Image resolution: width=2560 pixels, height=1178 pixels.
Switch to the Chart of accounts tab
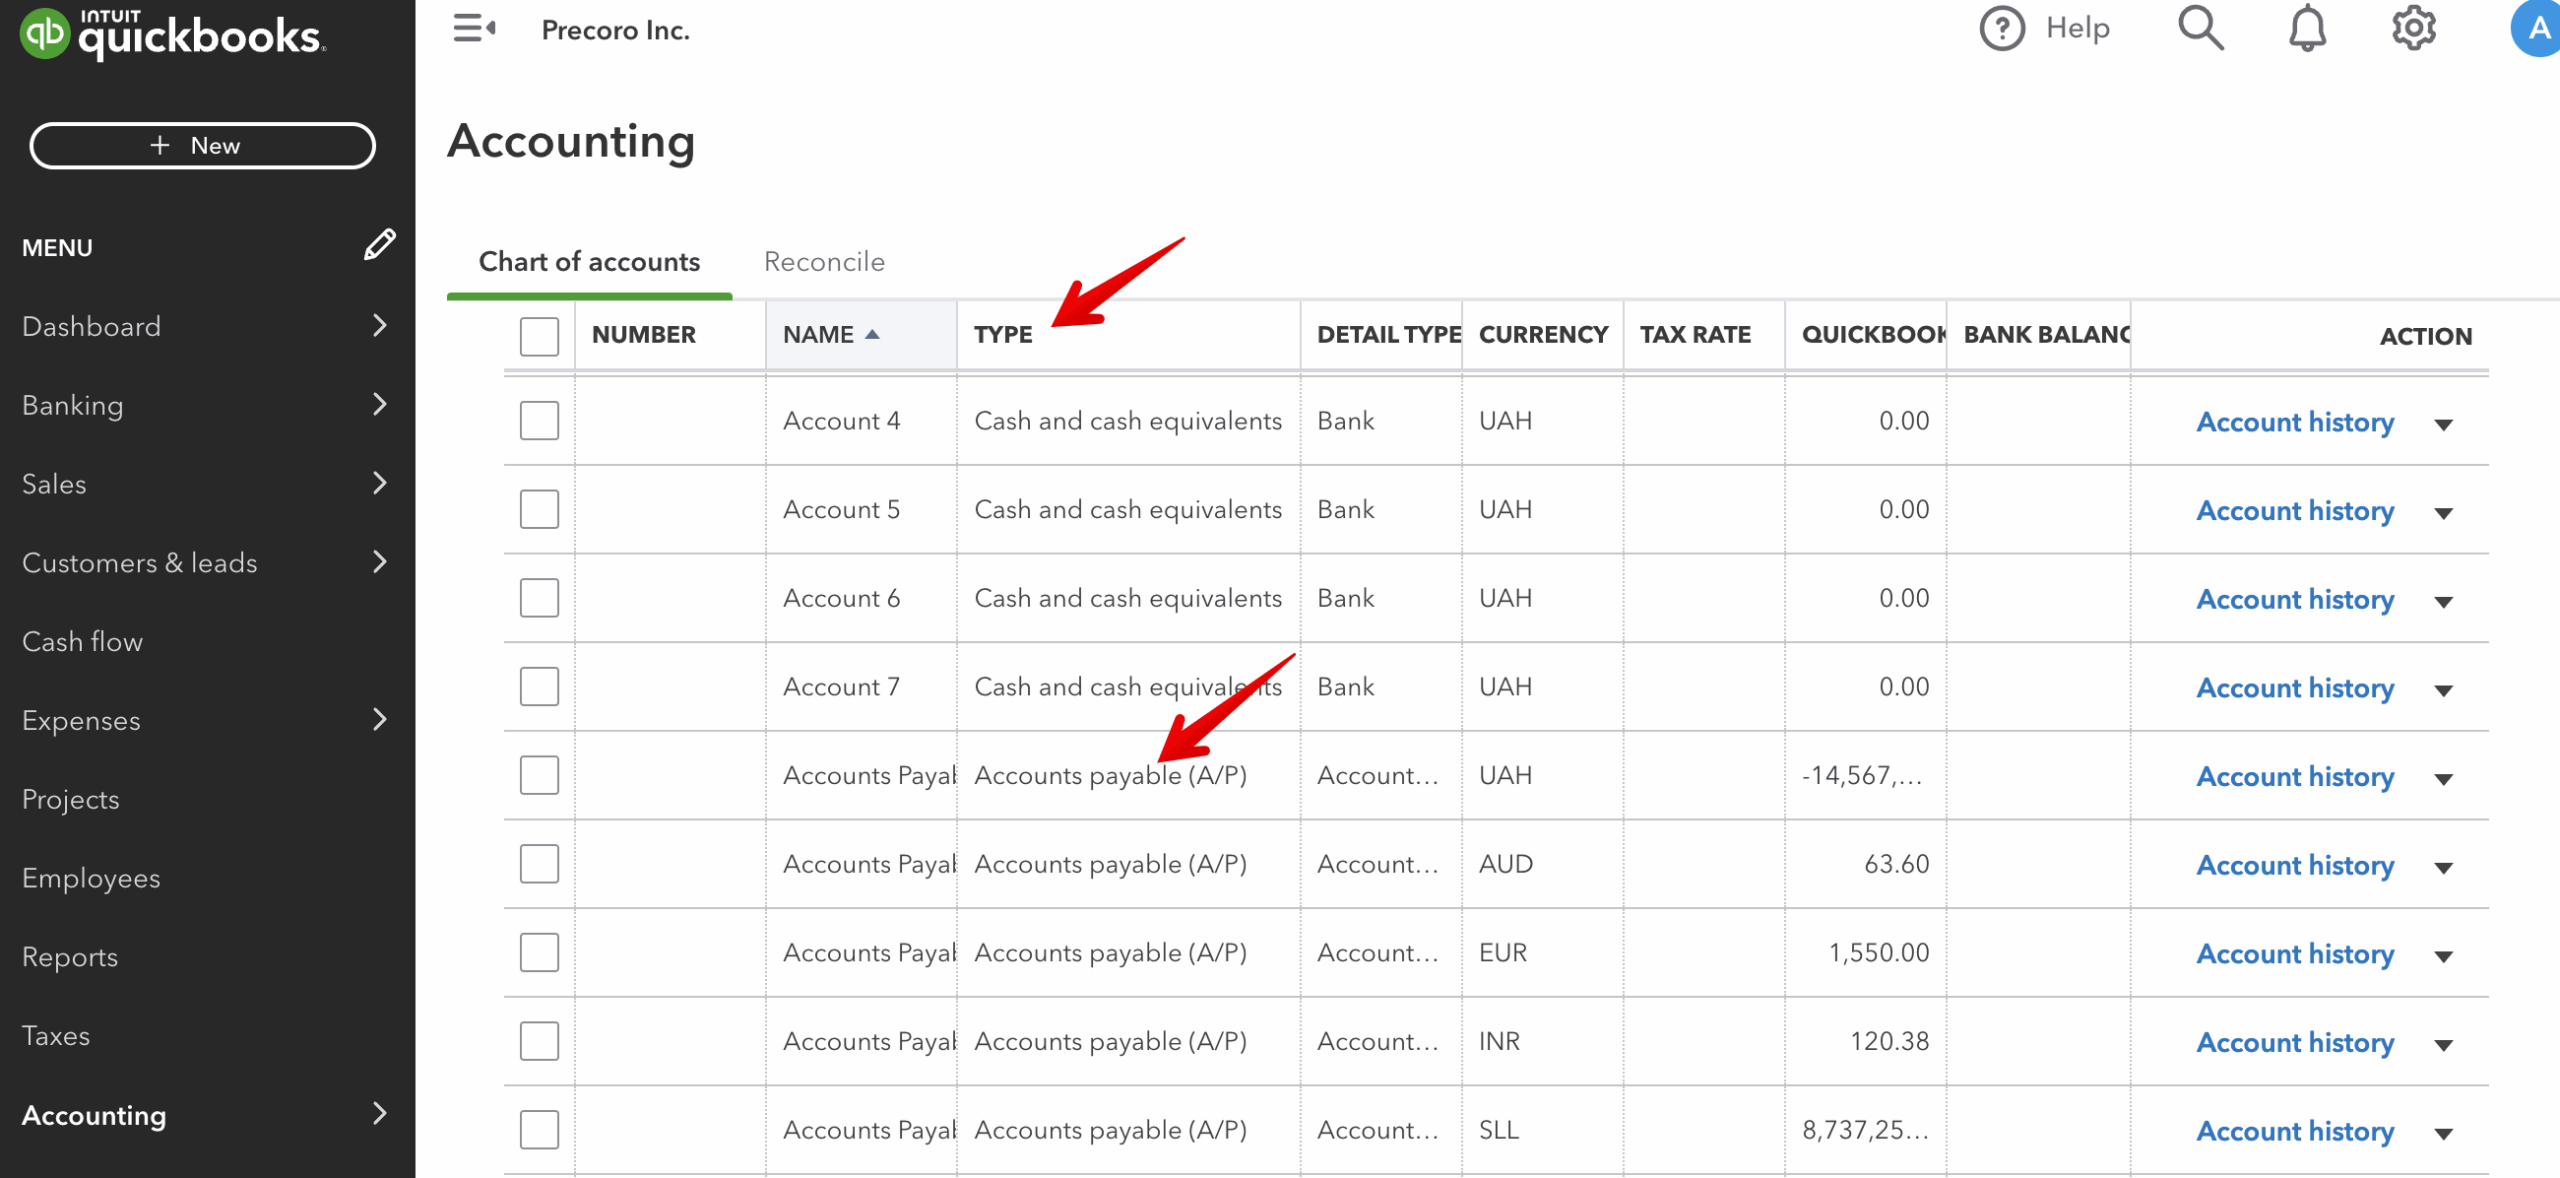click(589, 262)
